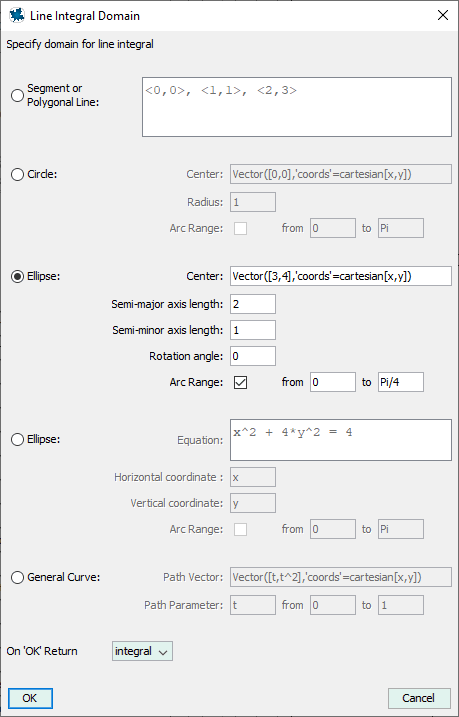
Task: Click the Ellipse Arc Range 'from' field
Action: 333,382
